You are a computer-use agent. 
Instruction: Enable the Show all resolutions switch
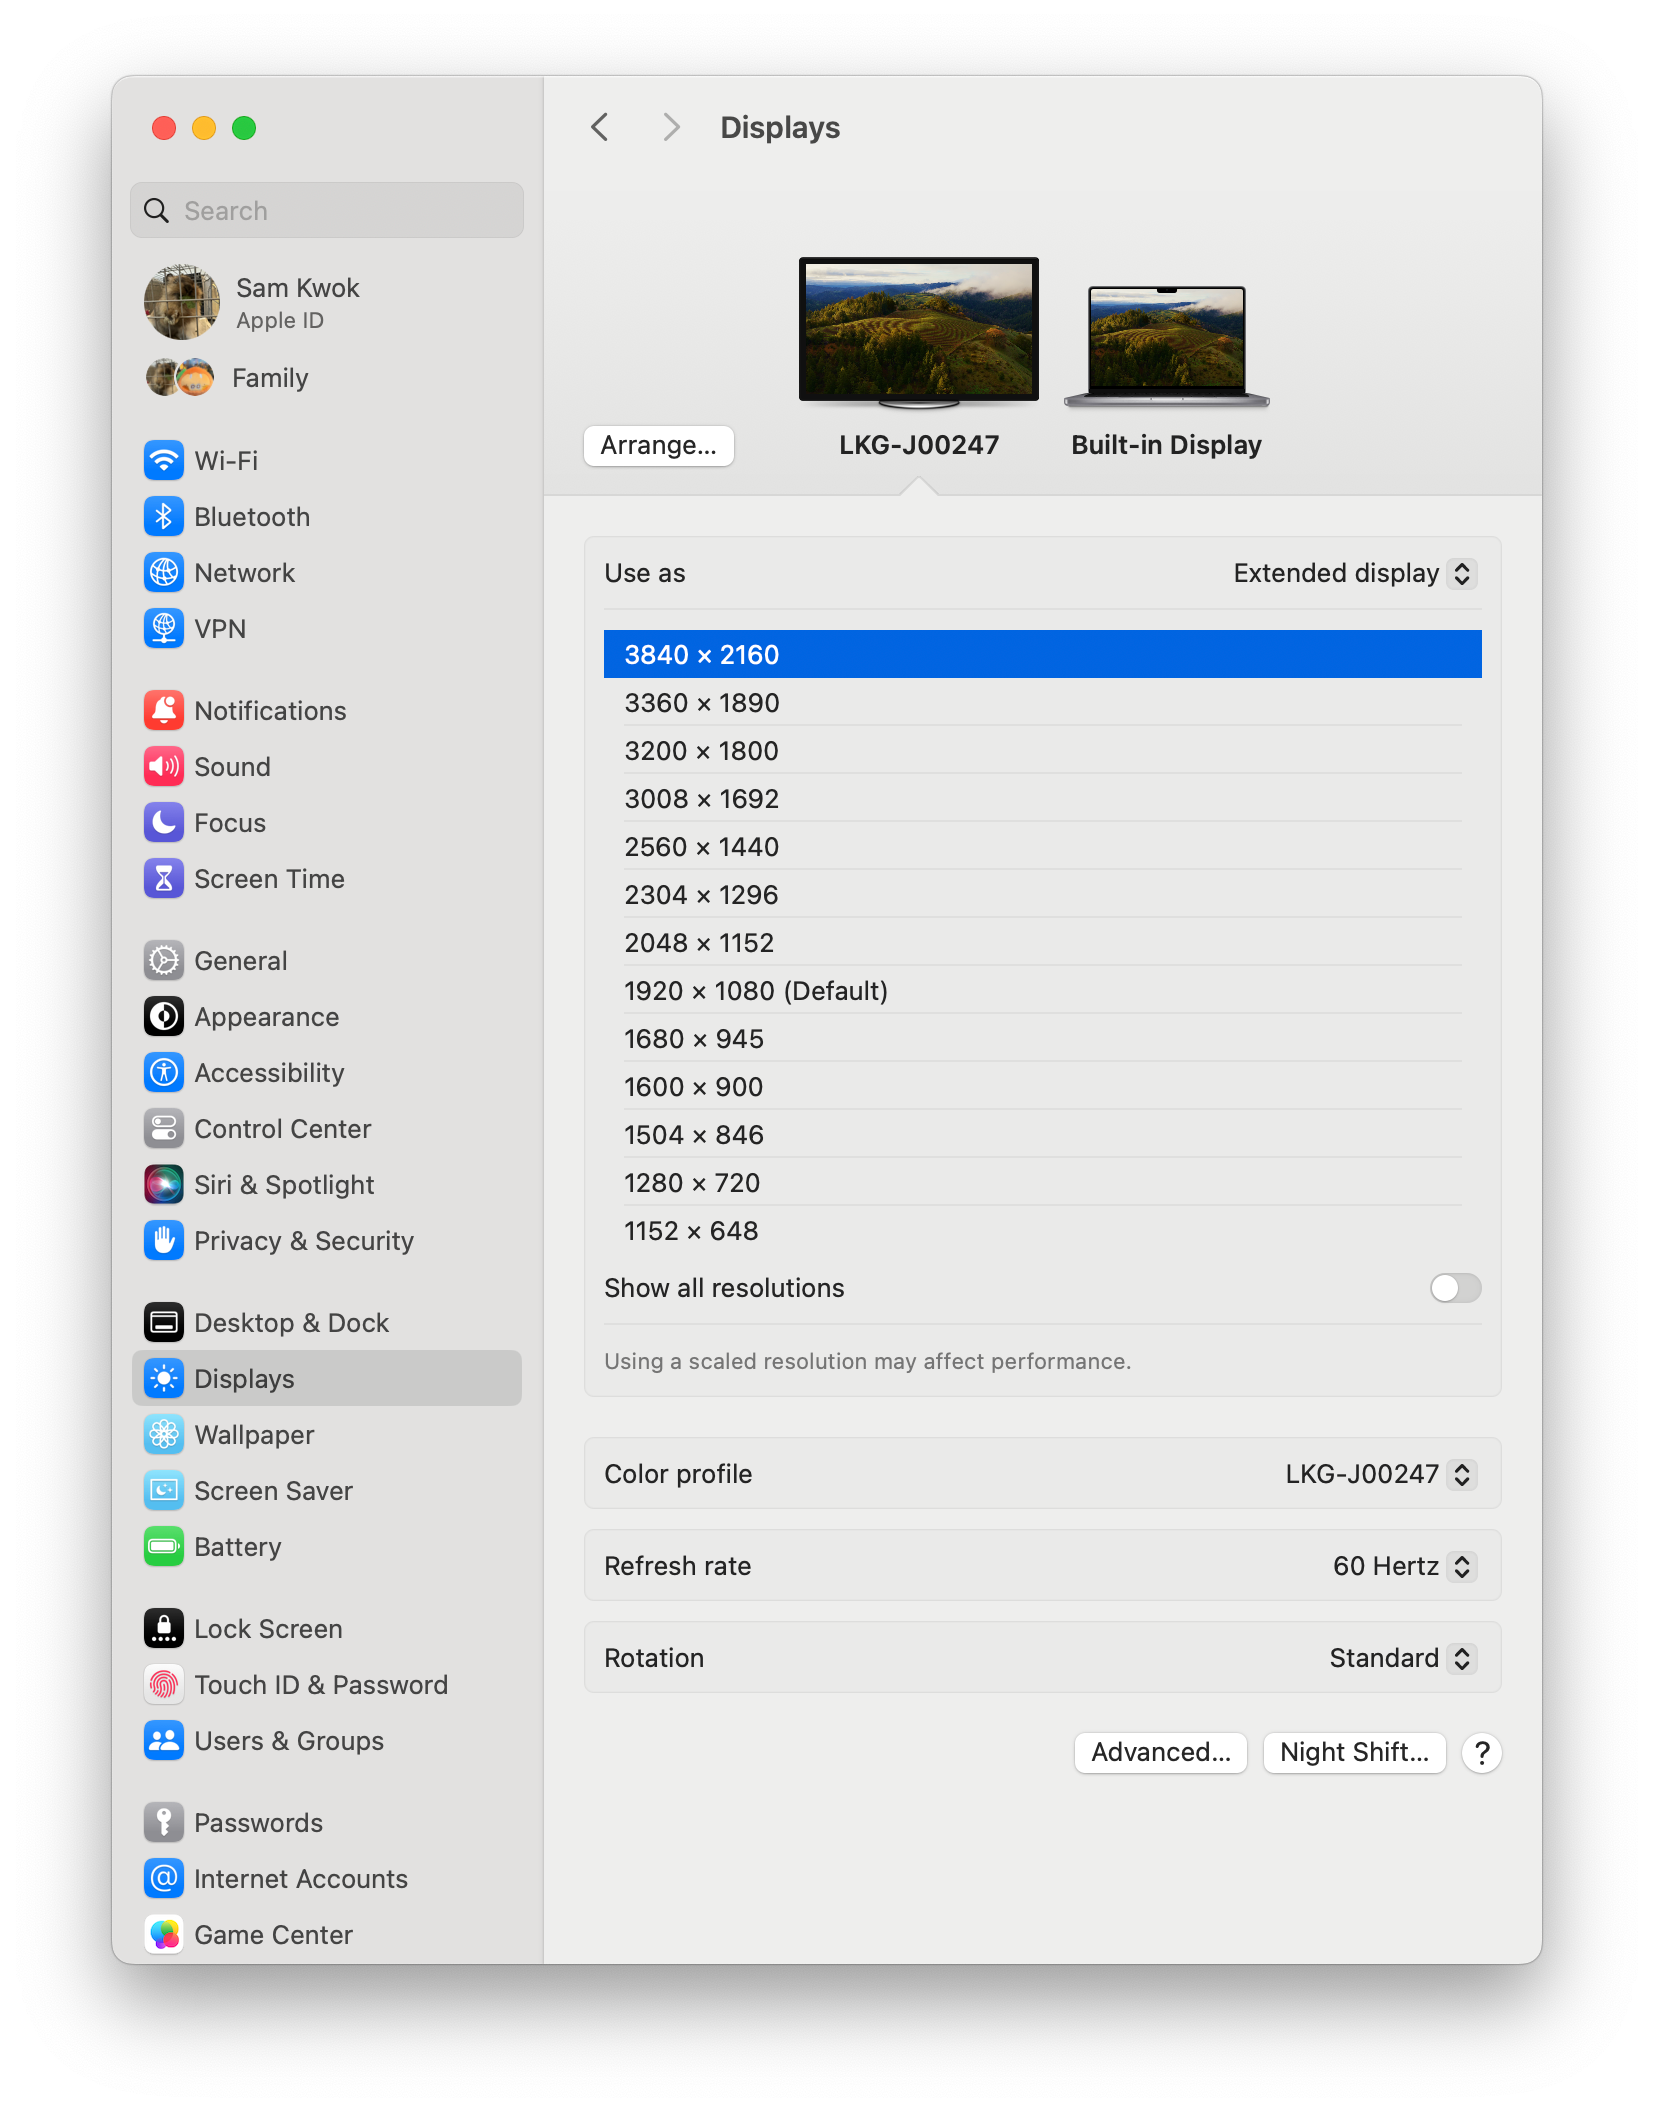coord(1455,1288)
